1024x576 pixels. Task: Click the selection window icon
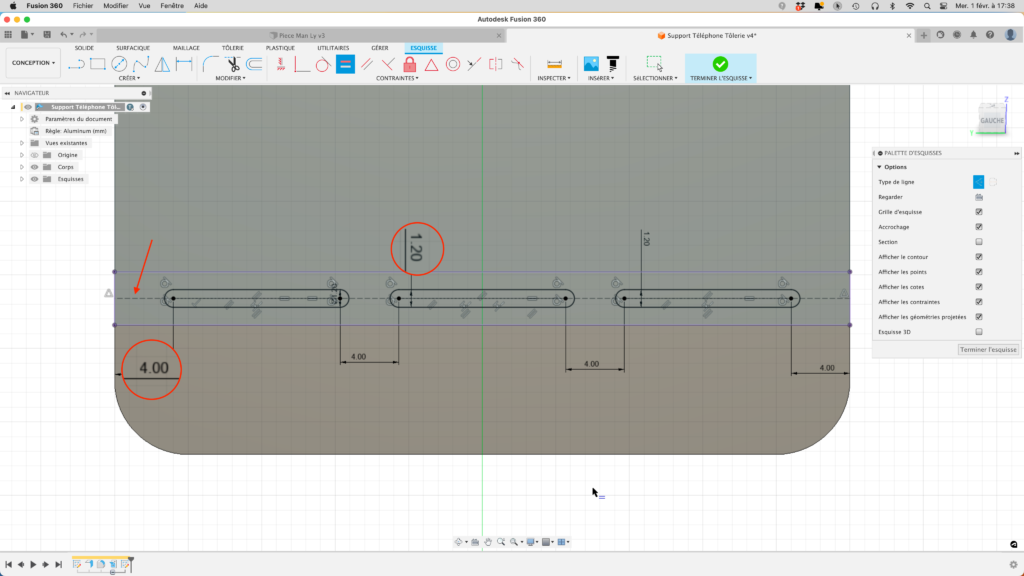click(x=654, y=63)
